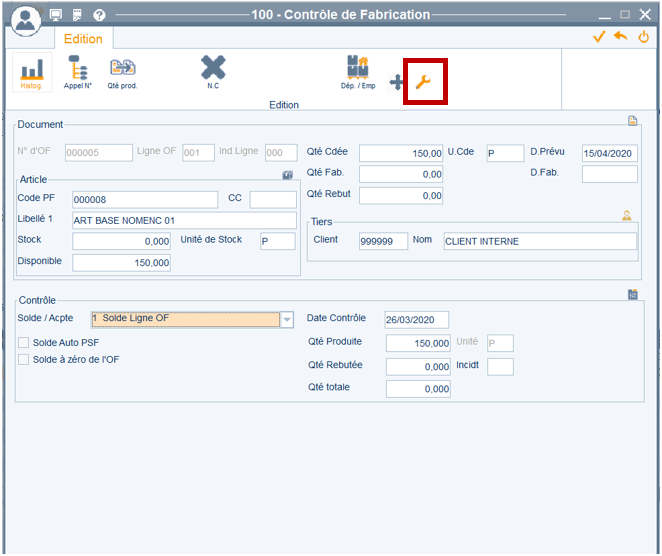Click the U.Cde field

(505, 153)
